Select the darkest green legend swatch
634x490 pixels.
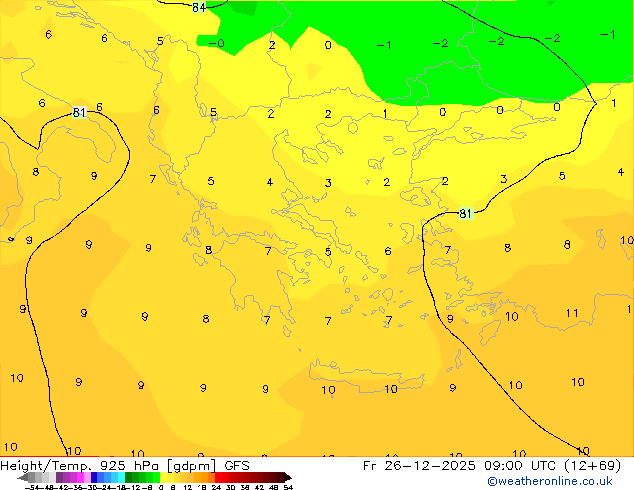point(129,478)
